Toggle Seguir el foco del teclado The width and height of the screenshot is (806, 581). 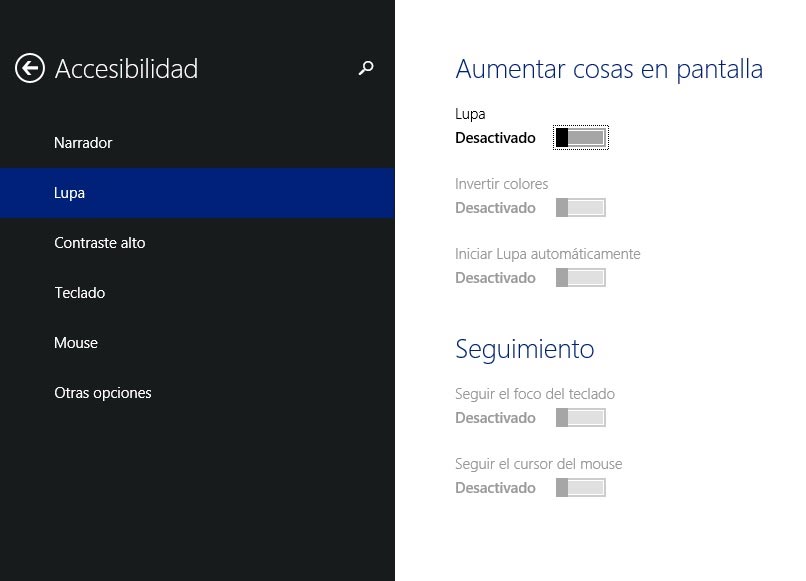coord(581,418)
